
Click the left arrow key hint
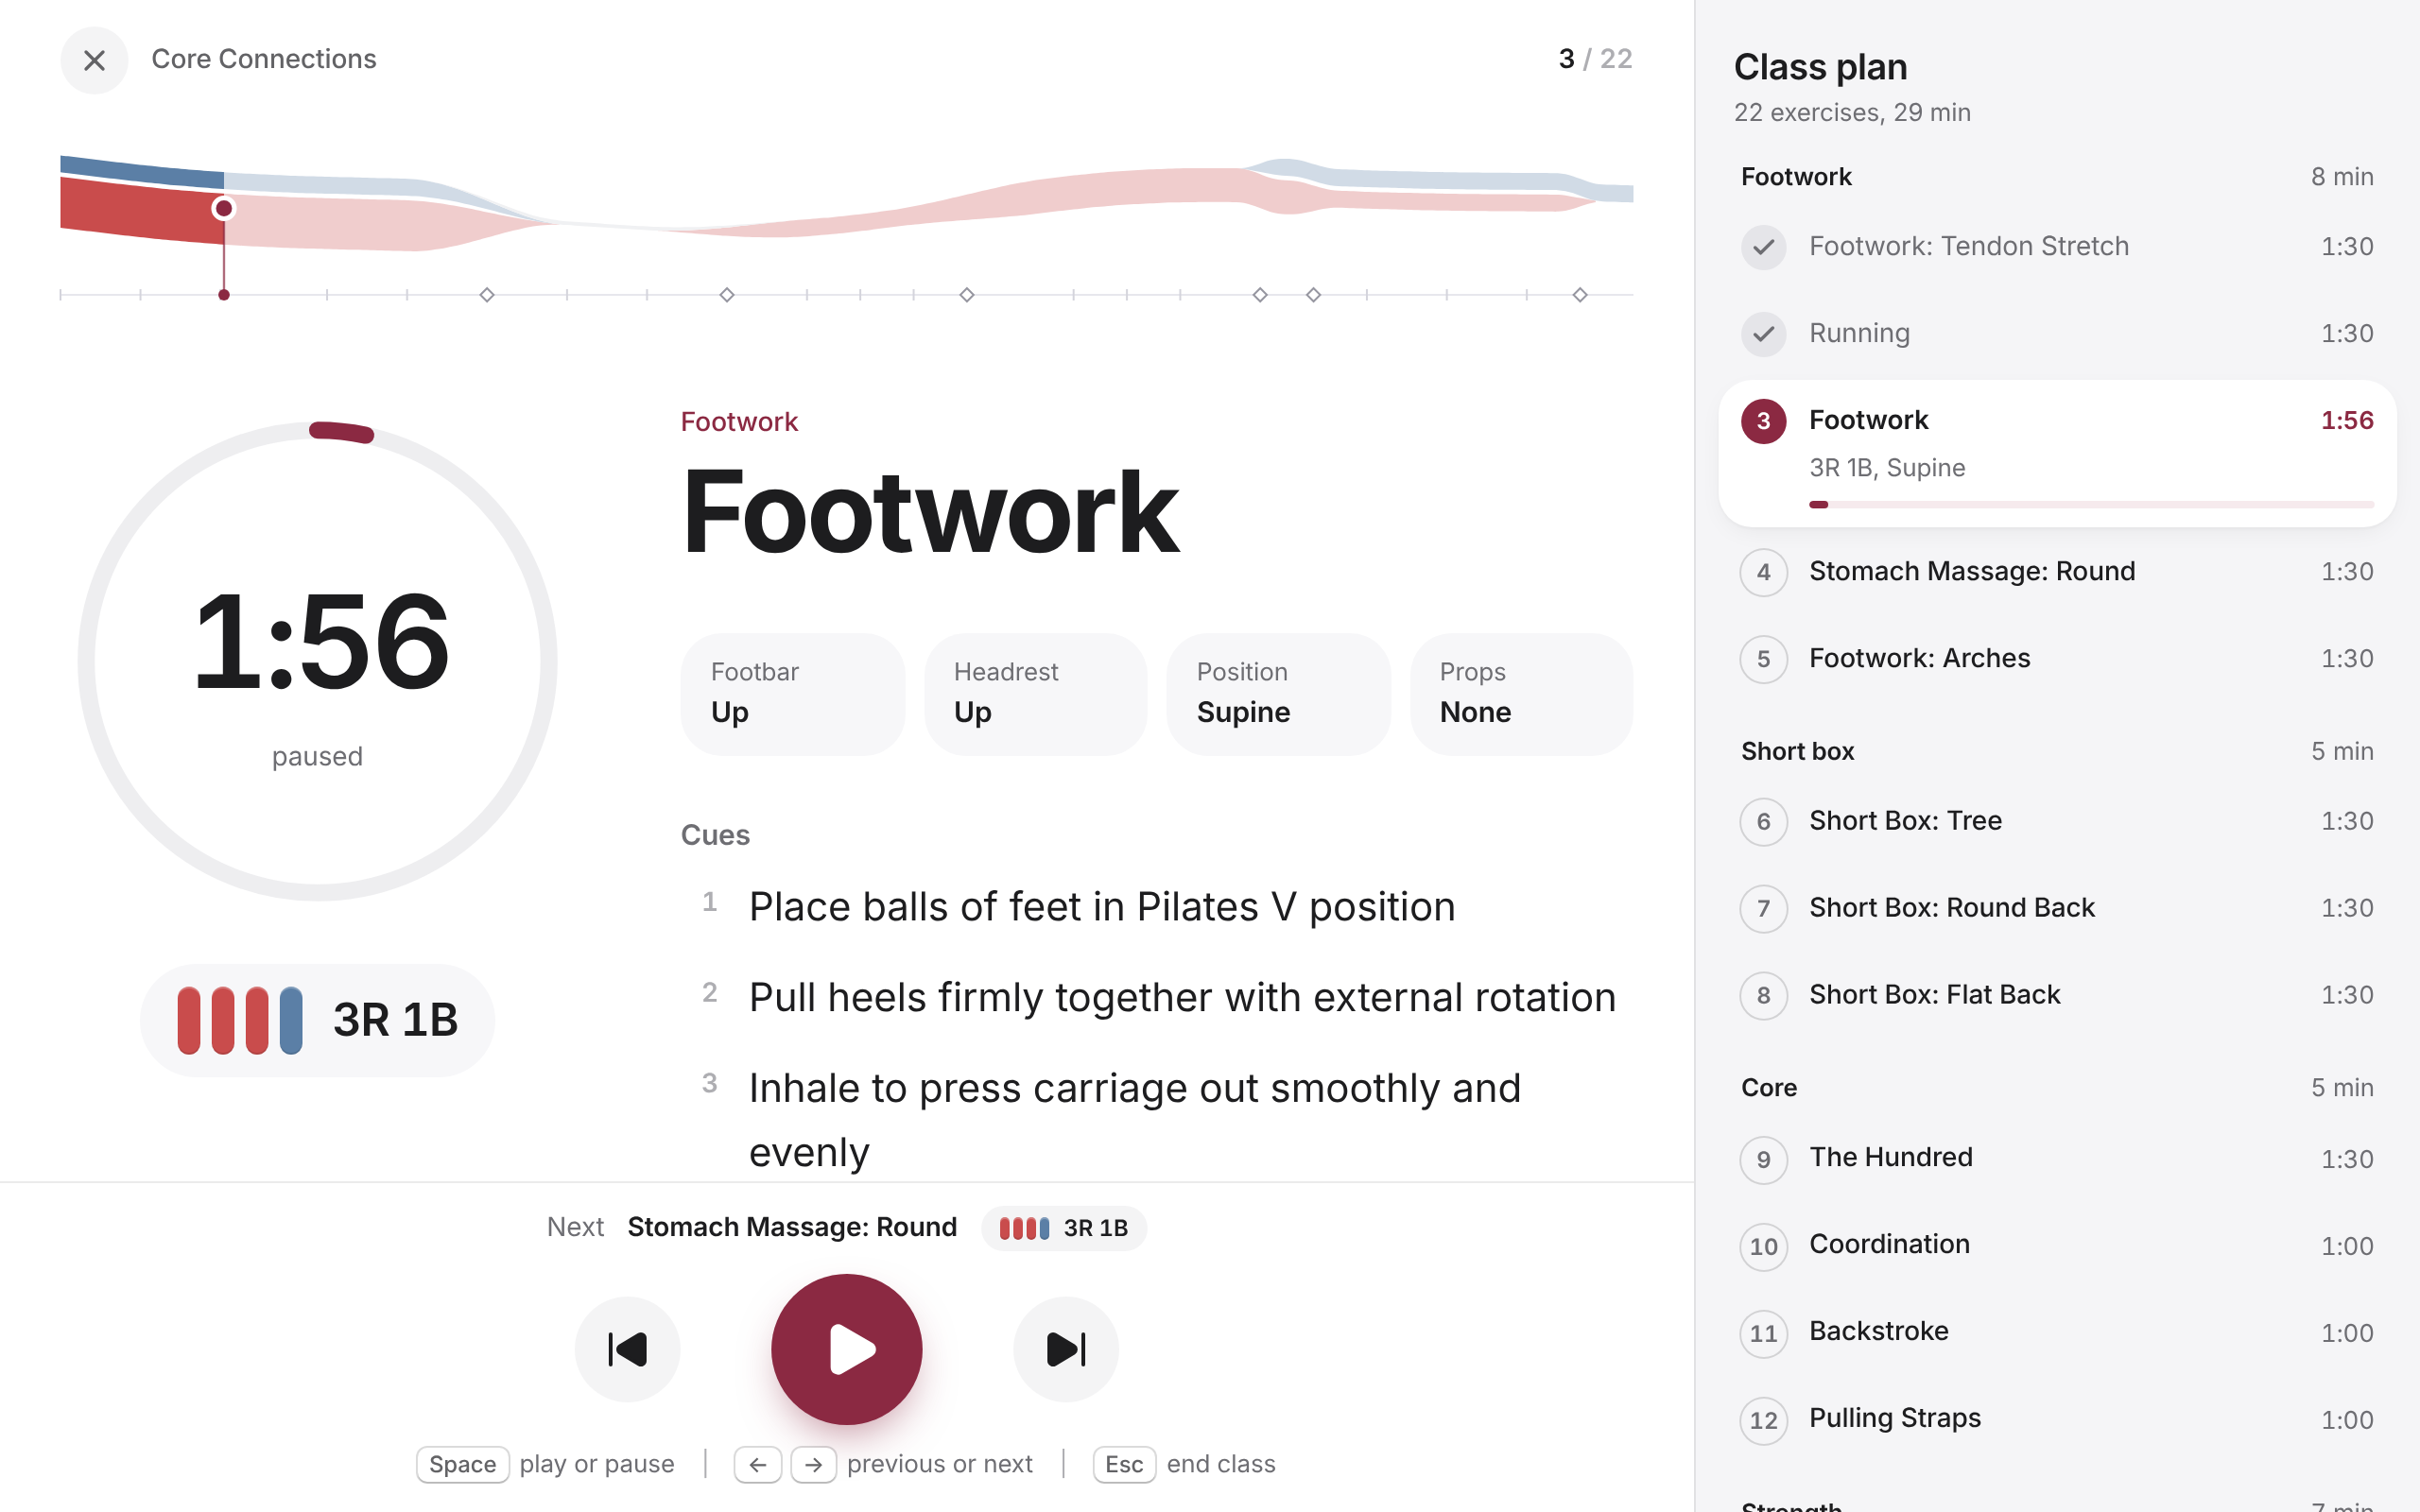758,1465
